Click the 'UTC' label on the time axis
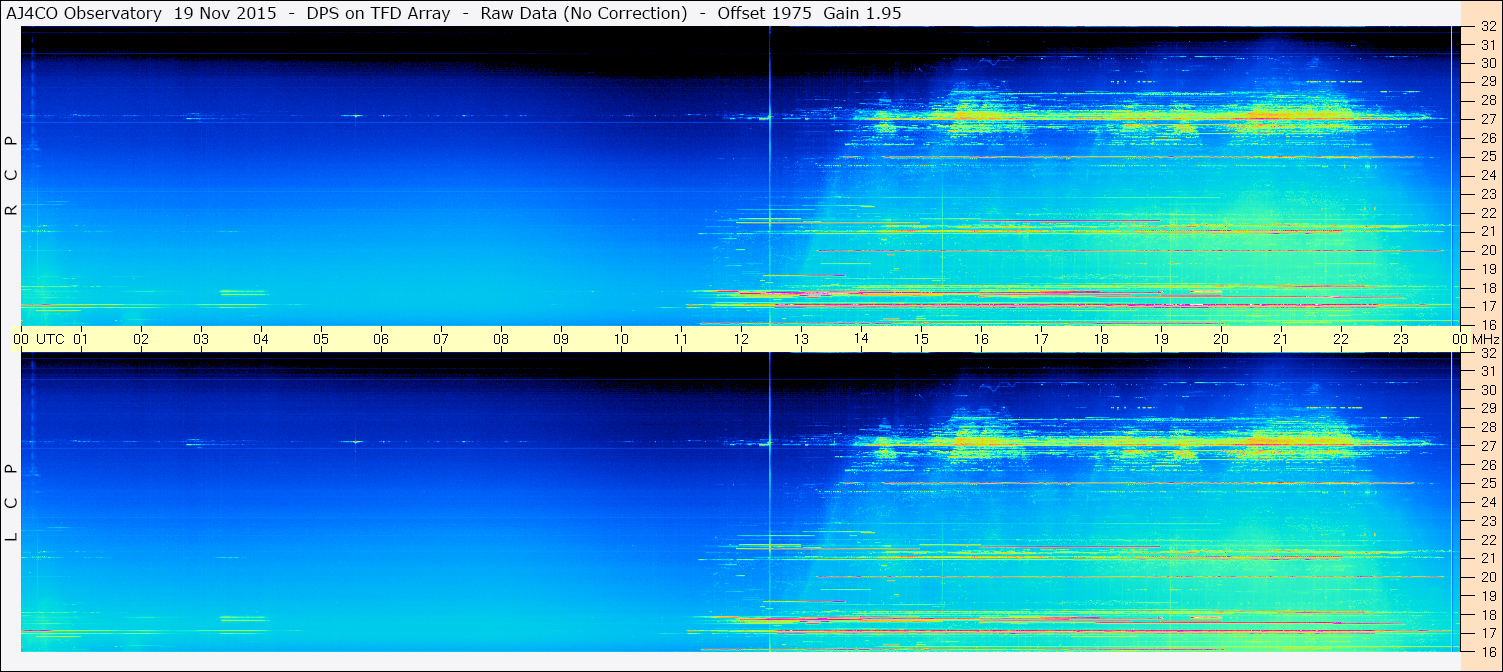 (x=50, y=339)
